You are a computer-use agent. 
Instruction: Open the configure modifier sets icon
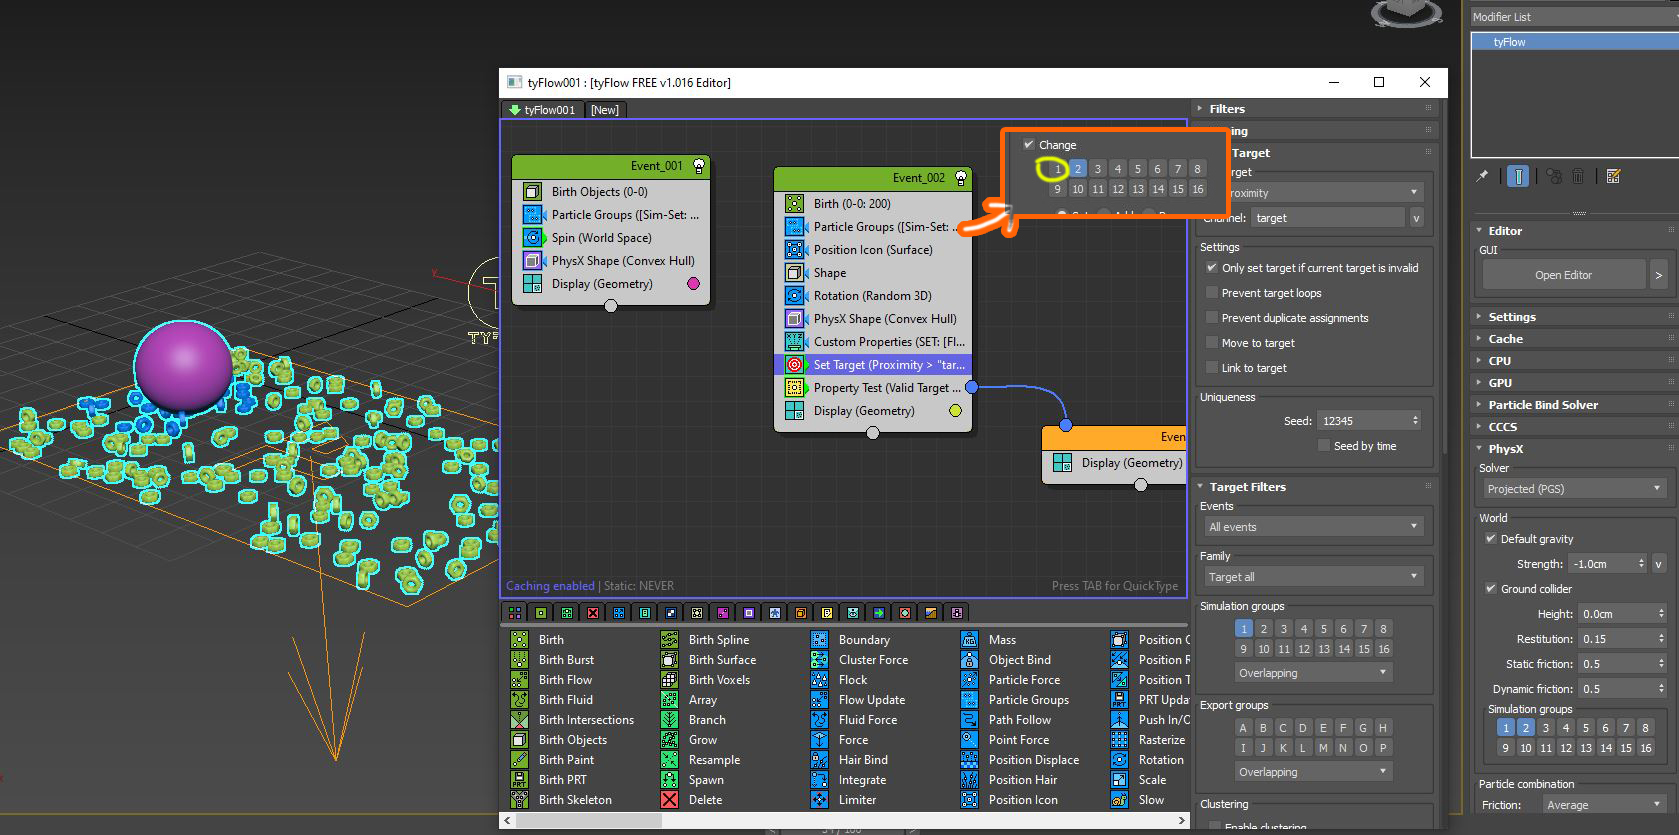point(1613,176)
